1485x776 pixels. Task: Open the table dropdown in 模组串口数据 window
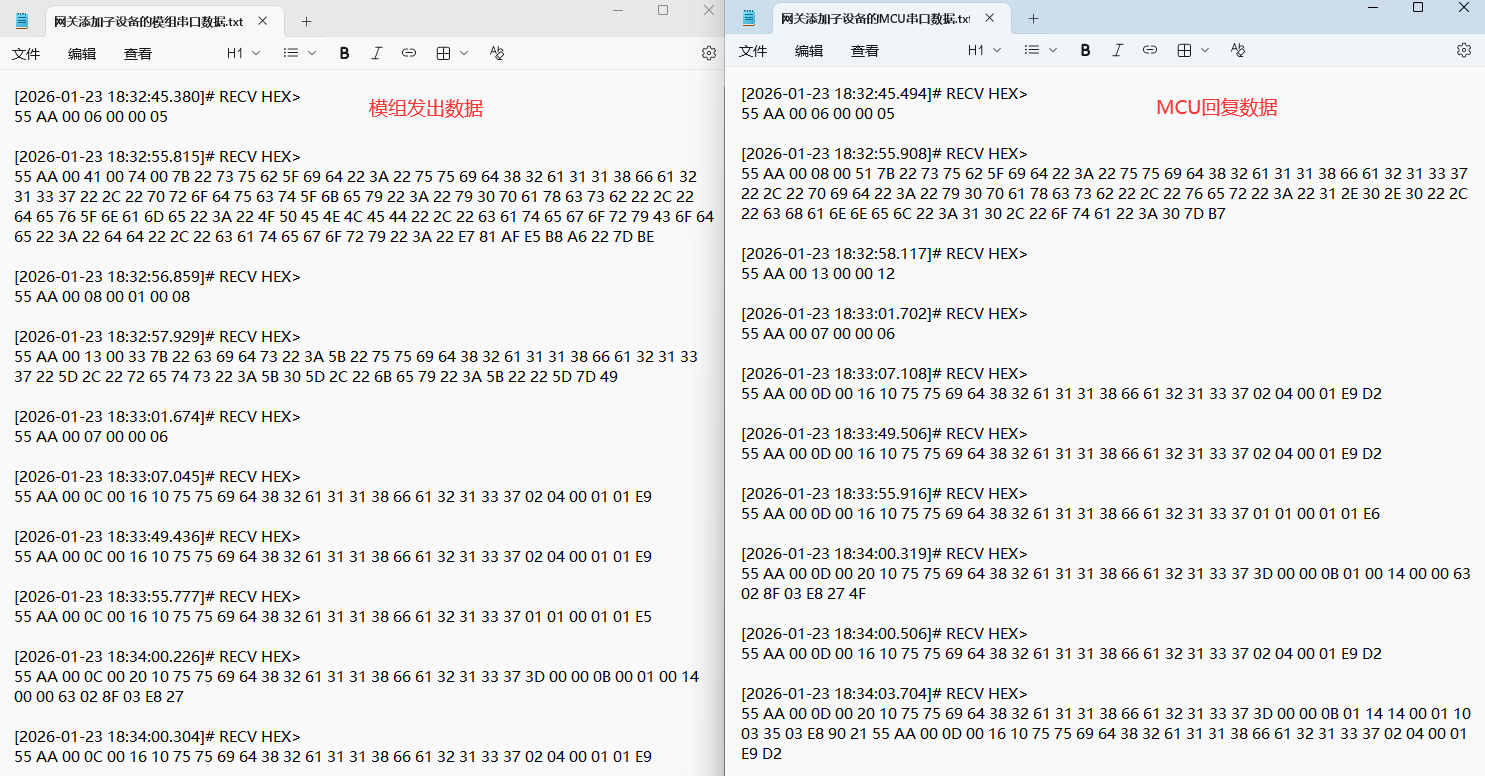(x=452, y=53)
